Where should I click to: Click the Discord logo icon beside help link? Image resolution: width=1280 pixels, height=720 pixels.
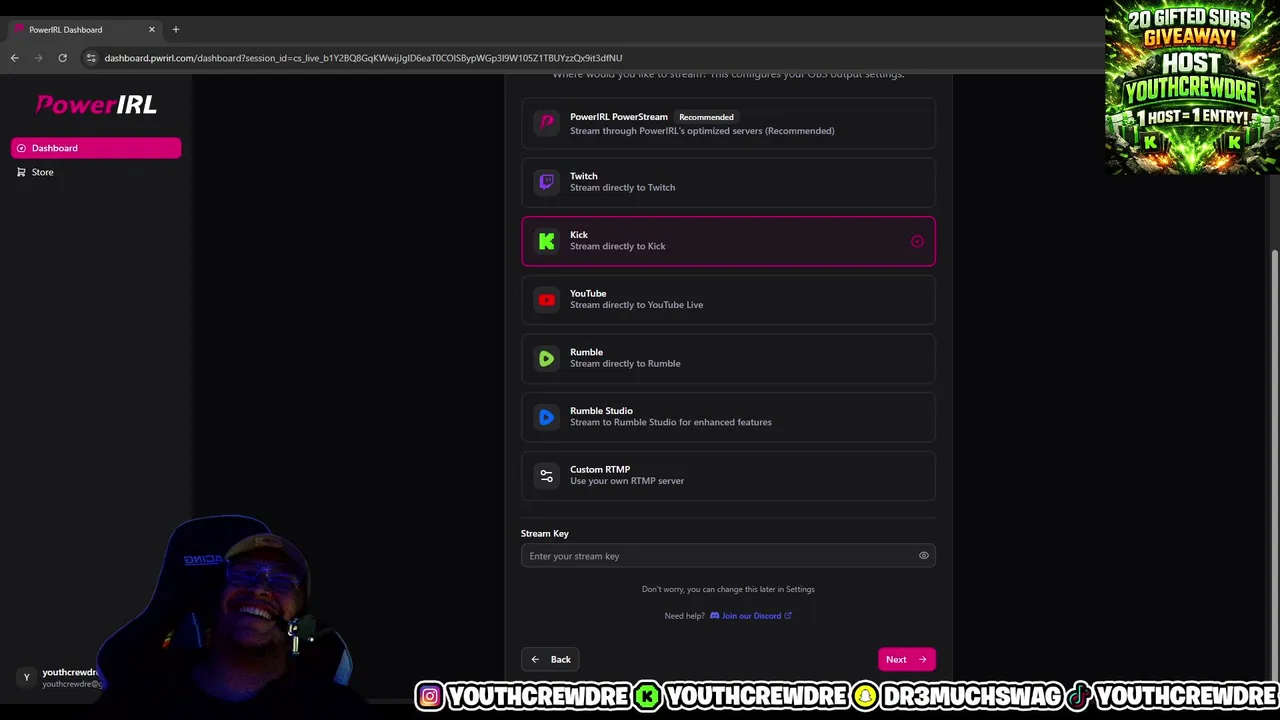[714, 616]
